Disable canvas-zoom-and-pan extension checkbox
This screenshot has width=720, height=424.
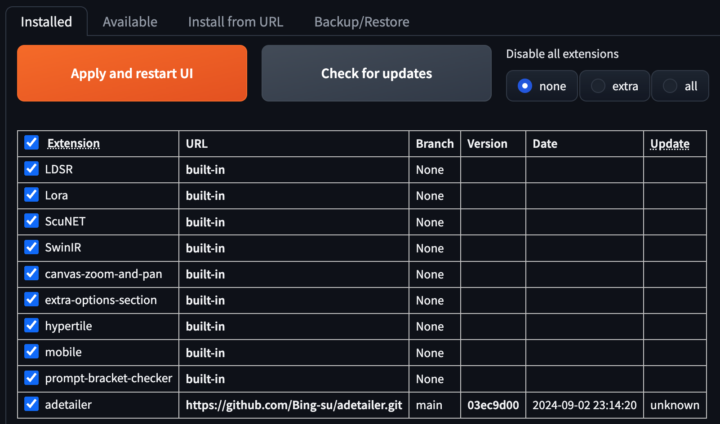click(31, 273)
